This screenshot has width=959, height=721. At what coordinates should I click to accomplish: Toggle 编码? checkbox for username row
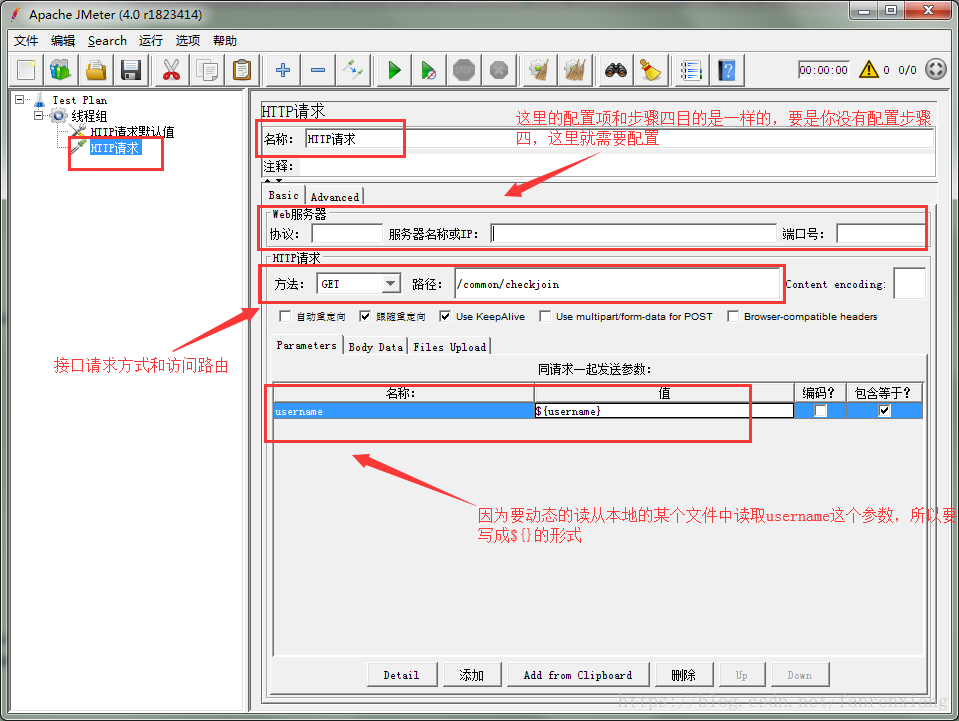pos(820,411)
